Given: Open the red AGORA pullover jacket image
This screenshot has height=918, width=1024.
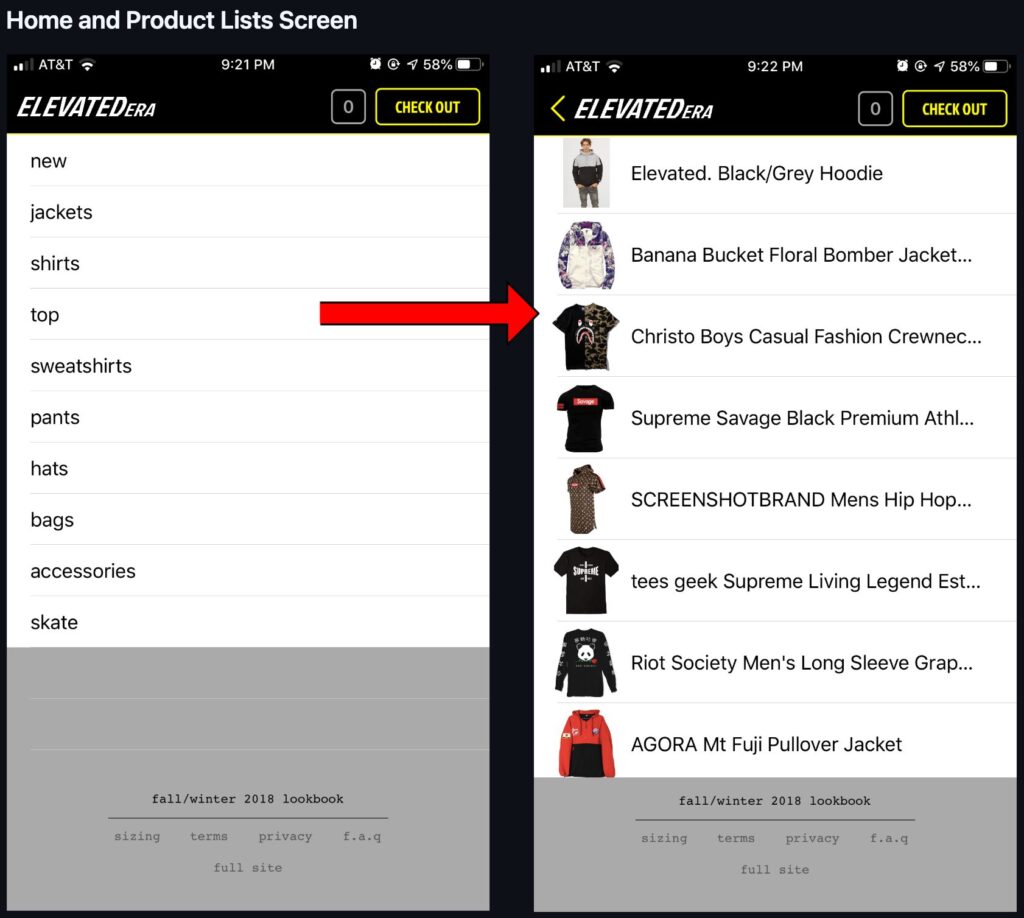Looking at the screenshot, I should pos(586,744).
